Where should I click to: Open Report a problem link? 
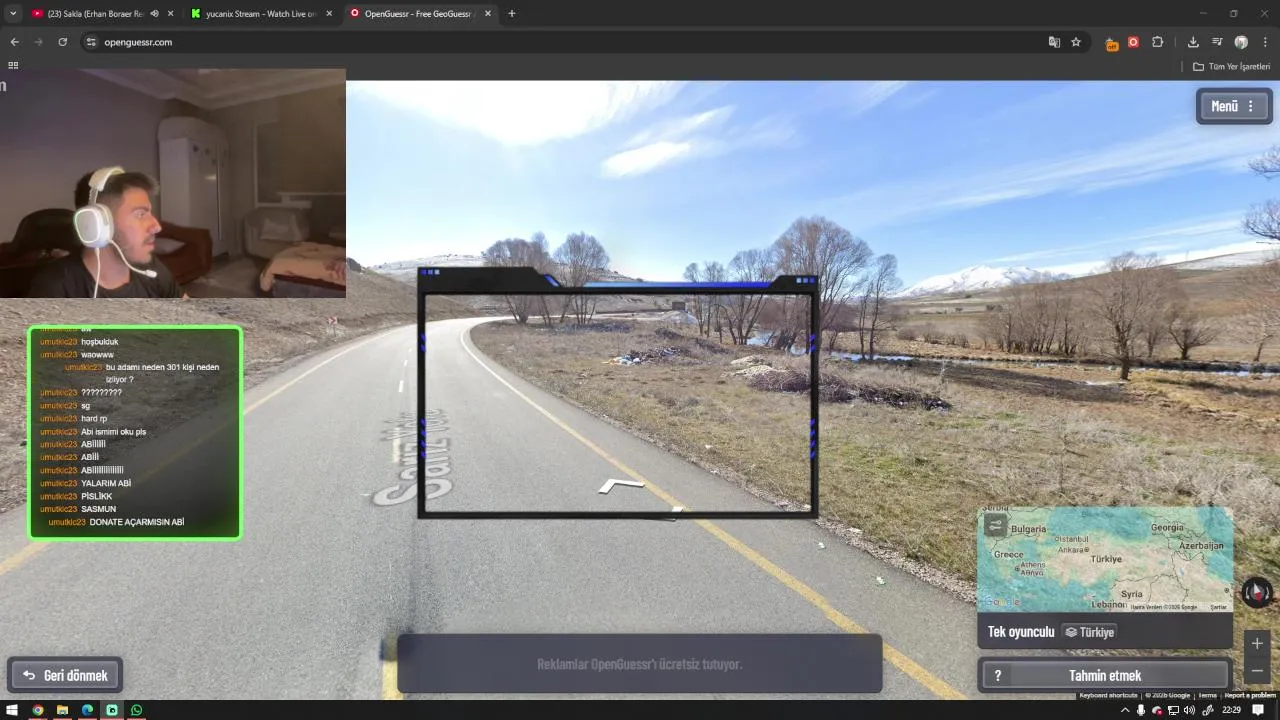[1250, 695]
